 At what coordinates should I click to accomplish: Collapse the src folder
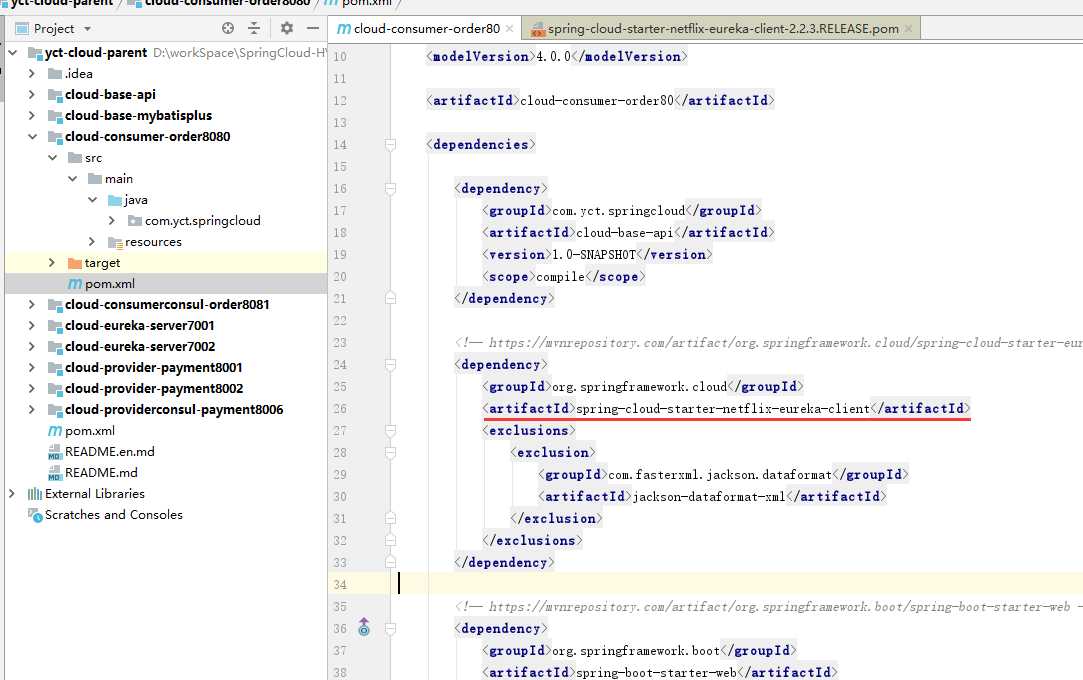click(52, 157)
